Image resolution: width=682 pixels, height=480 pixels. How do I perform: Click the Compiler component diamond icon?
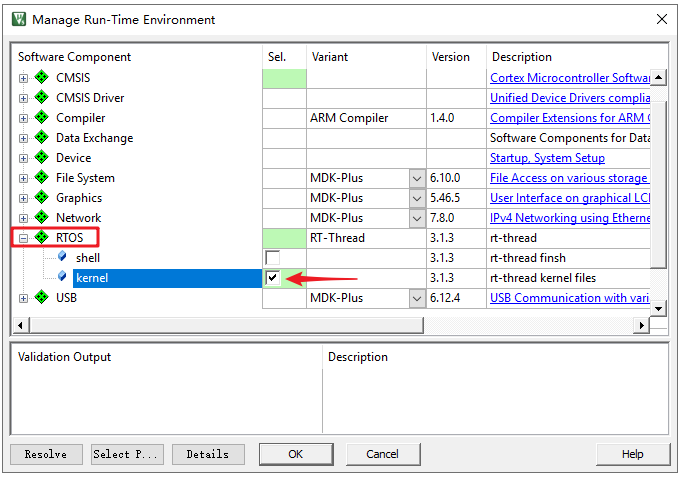pyautogui.click(x=42, y=117)
